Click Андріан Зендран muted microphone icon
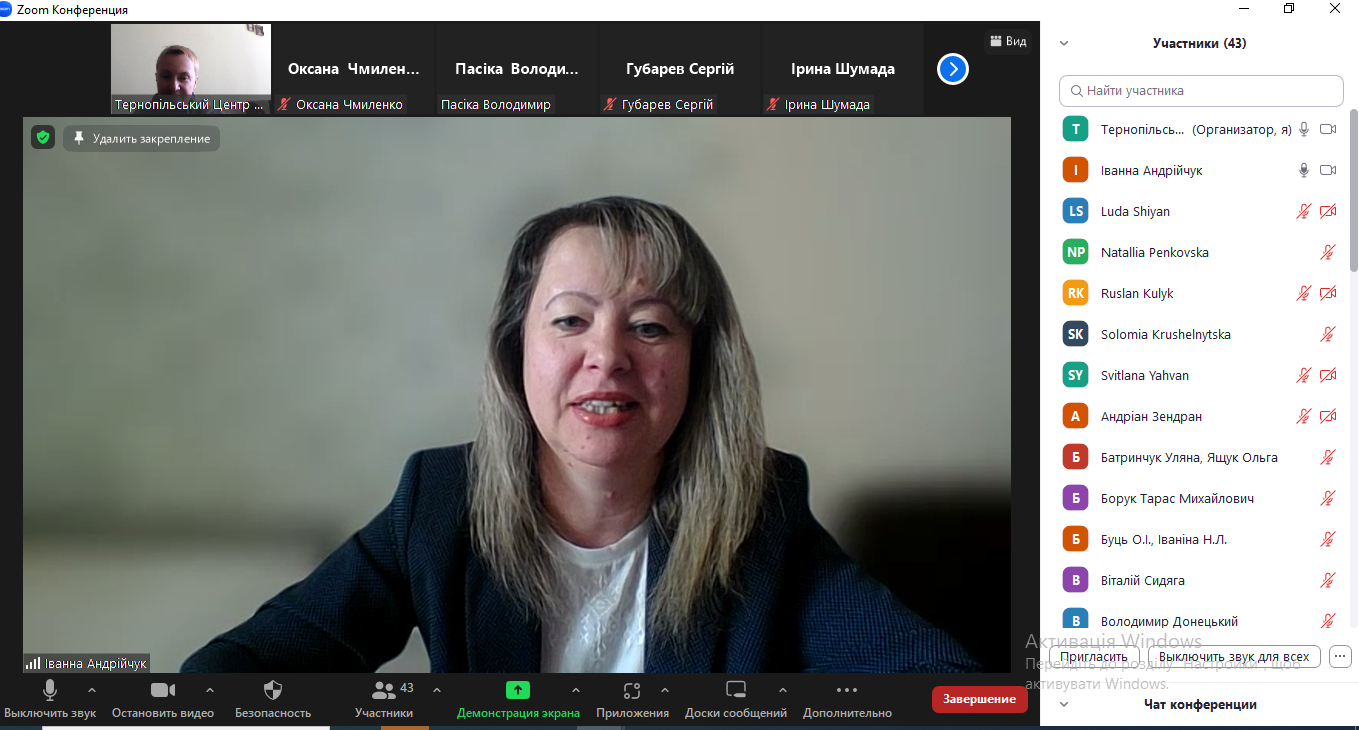The width and height of the screenshot is (1359, 730). [1304, 416]
